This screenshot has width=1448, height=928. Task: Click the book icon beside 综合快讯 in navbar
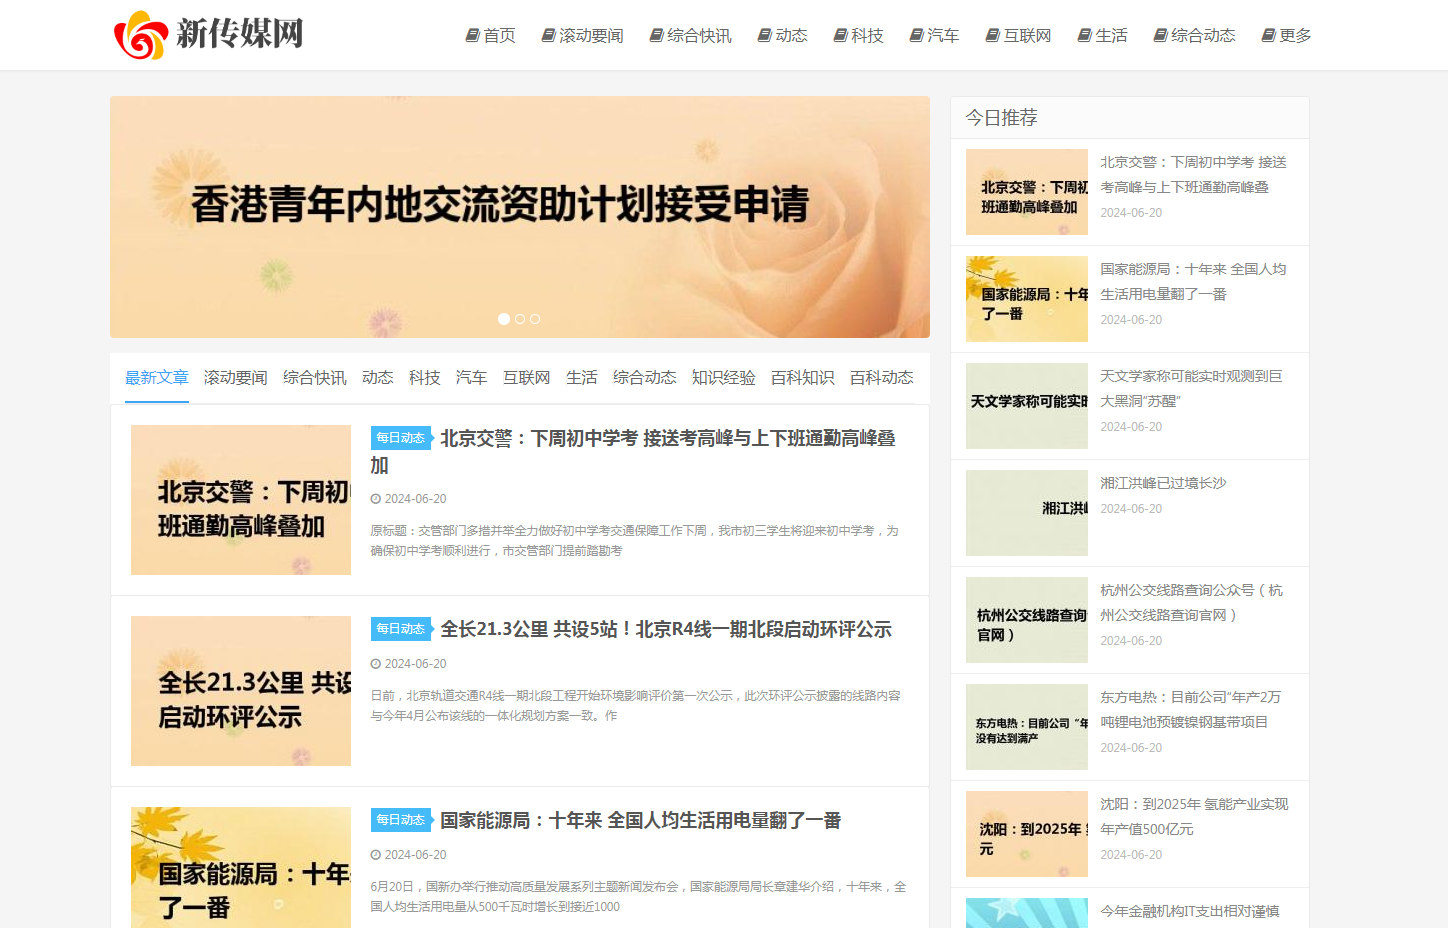click(x=656, y=35)
